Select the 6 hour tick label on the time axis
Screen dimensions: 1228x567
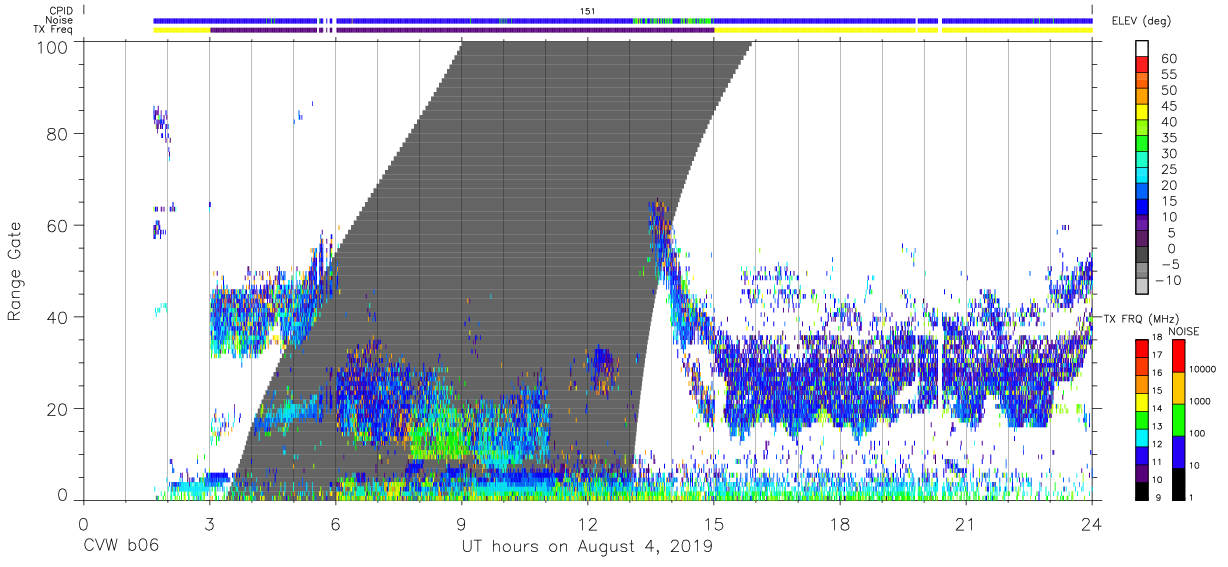click(x=335, y=524)
